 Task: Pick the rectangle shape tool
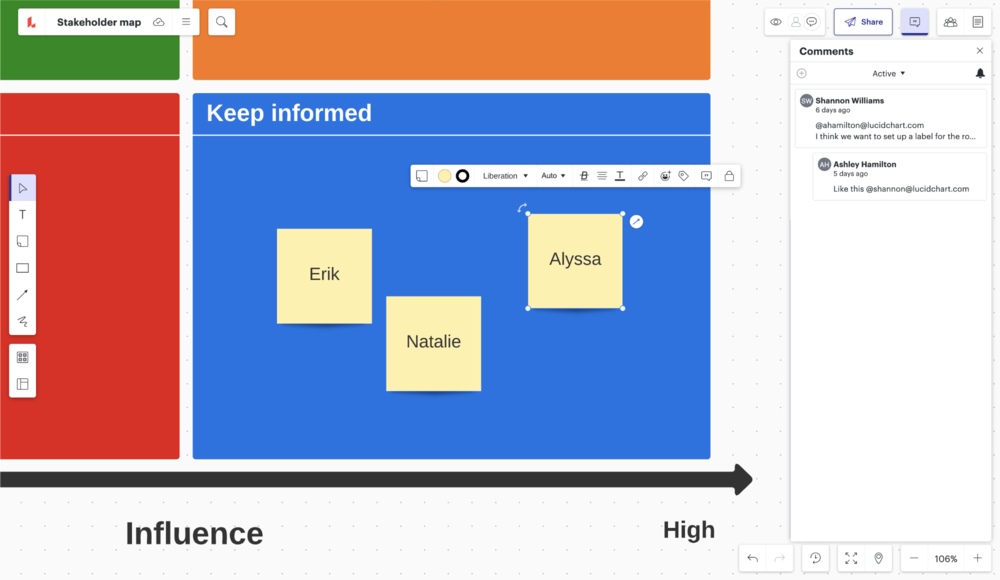pos(22,268)
